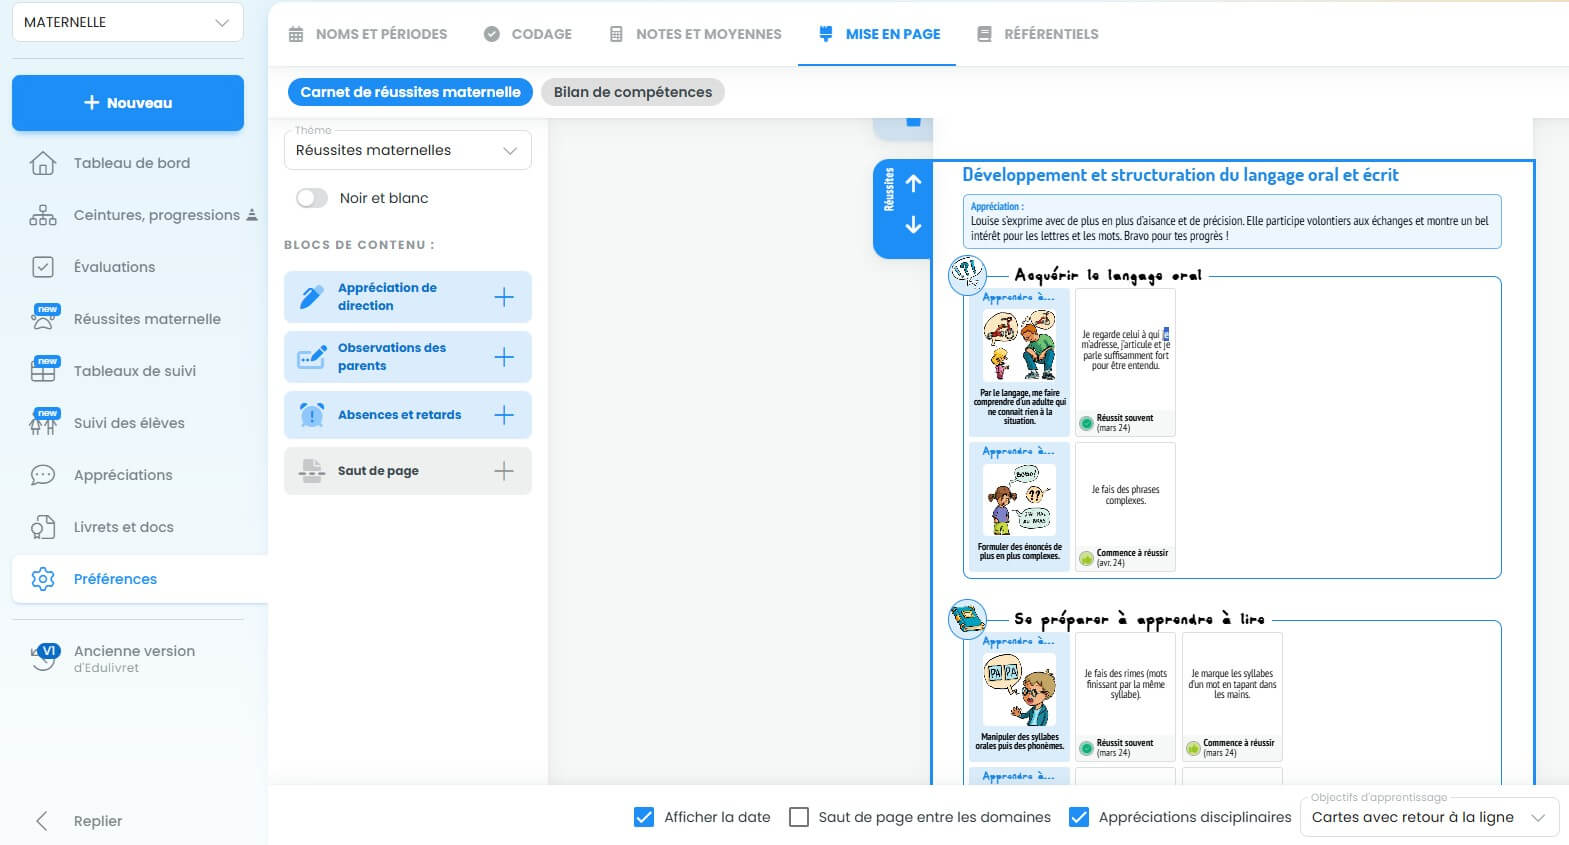Image resolution: width=1569 pixels, height=845 pixels.
Task: Enable Saut de page entre les domaines
Action: coord(799,817)
